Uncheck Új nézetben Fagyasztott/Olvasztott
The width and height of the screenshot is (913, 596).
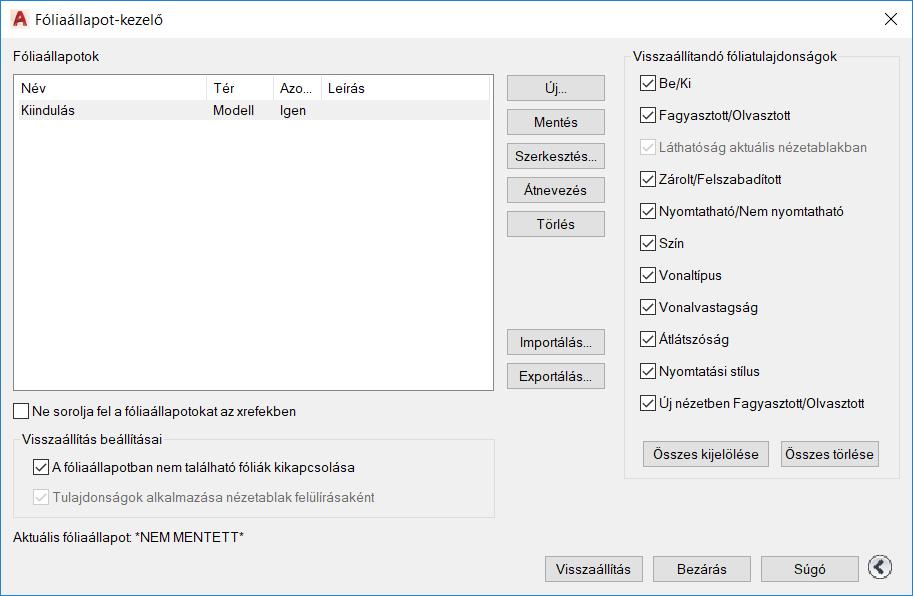click(x=647, y=403)
